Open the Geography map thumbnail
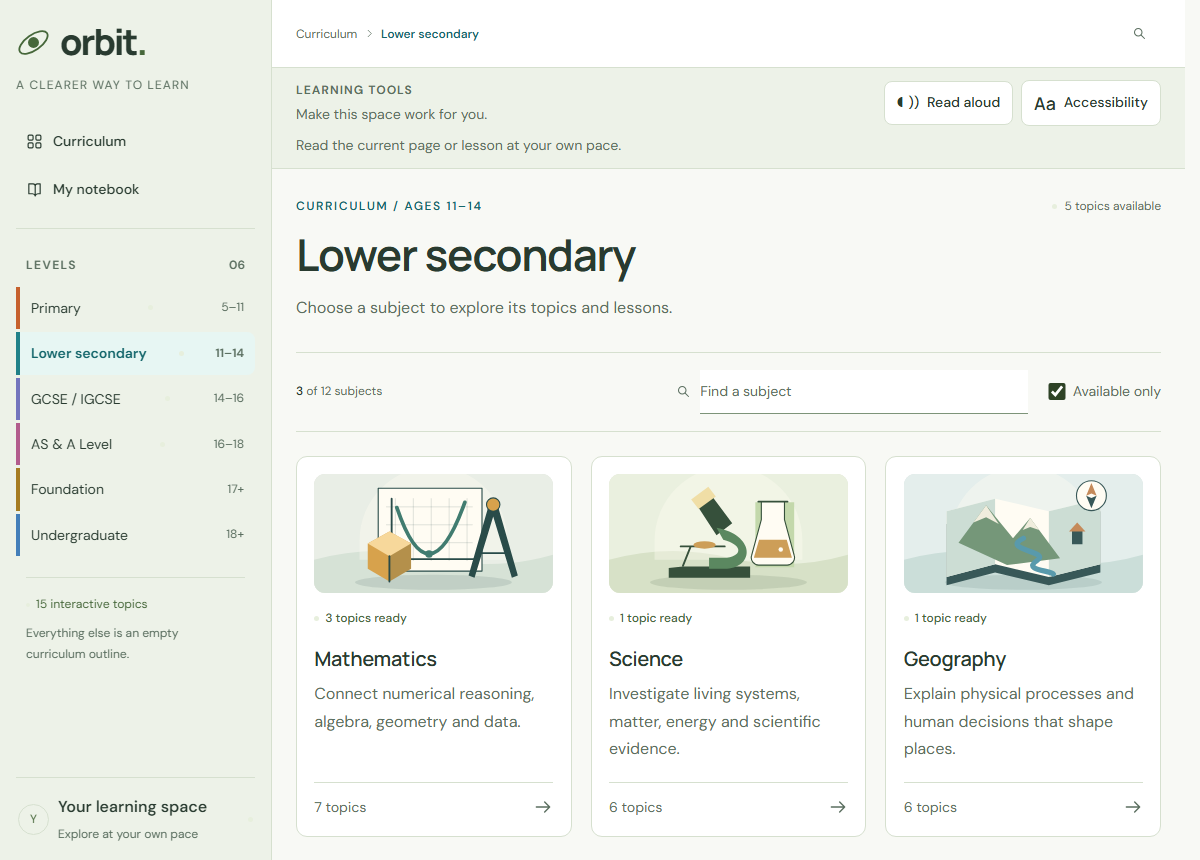This screenshot has height=860, width=1200. point(1023,533)
